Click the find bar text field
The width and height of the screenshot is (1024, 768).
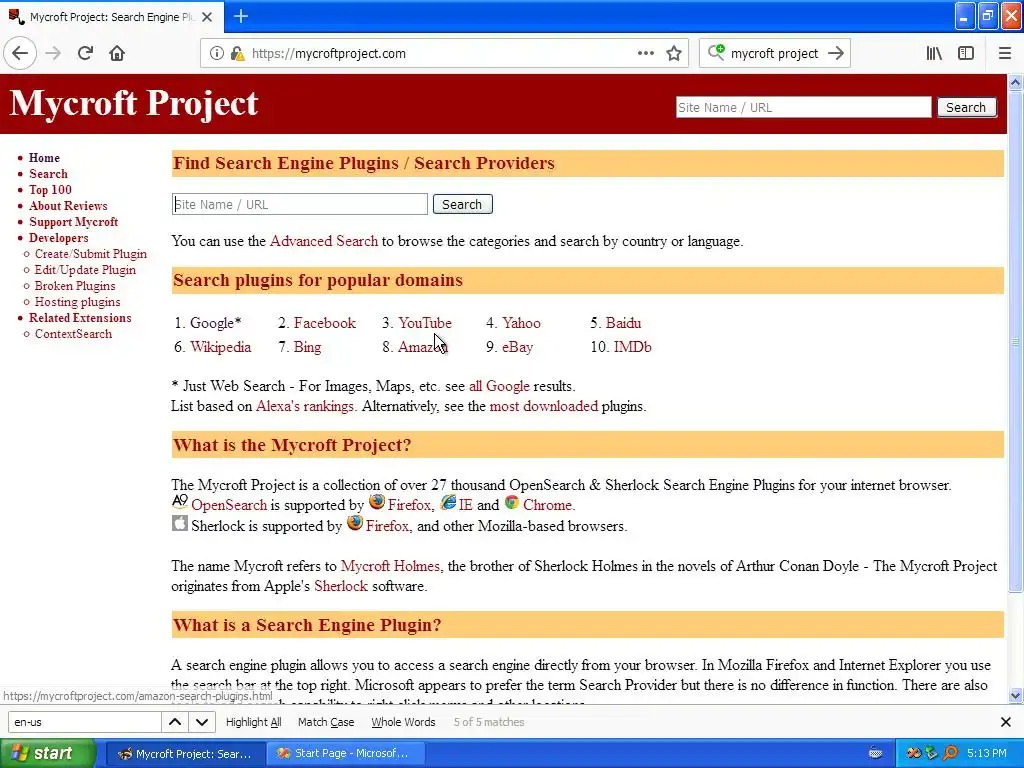(x=85, y=722)
